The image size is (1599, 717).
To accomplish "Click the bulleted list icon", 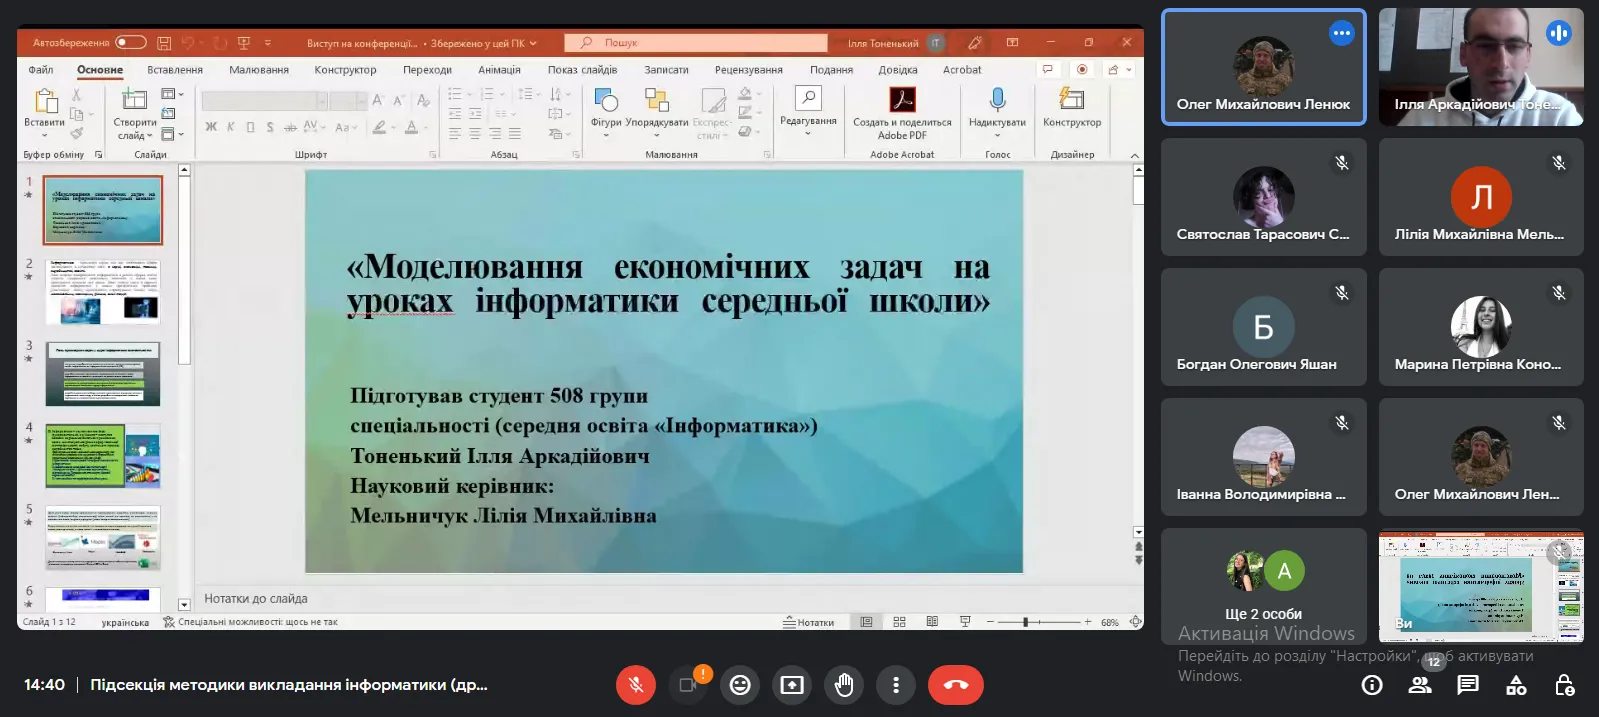I will tap(455, 94).
